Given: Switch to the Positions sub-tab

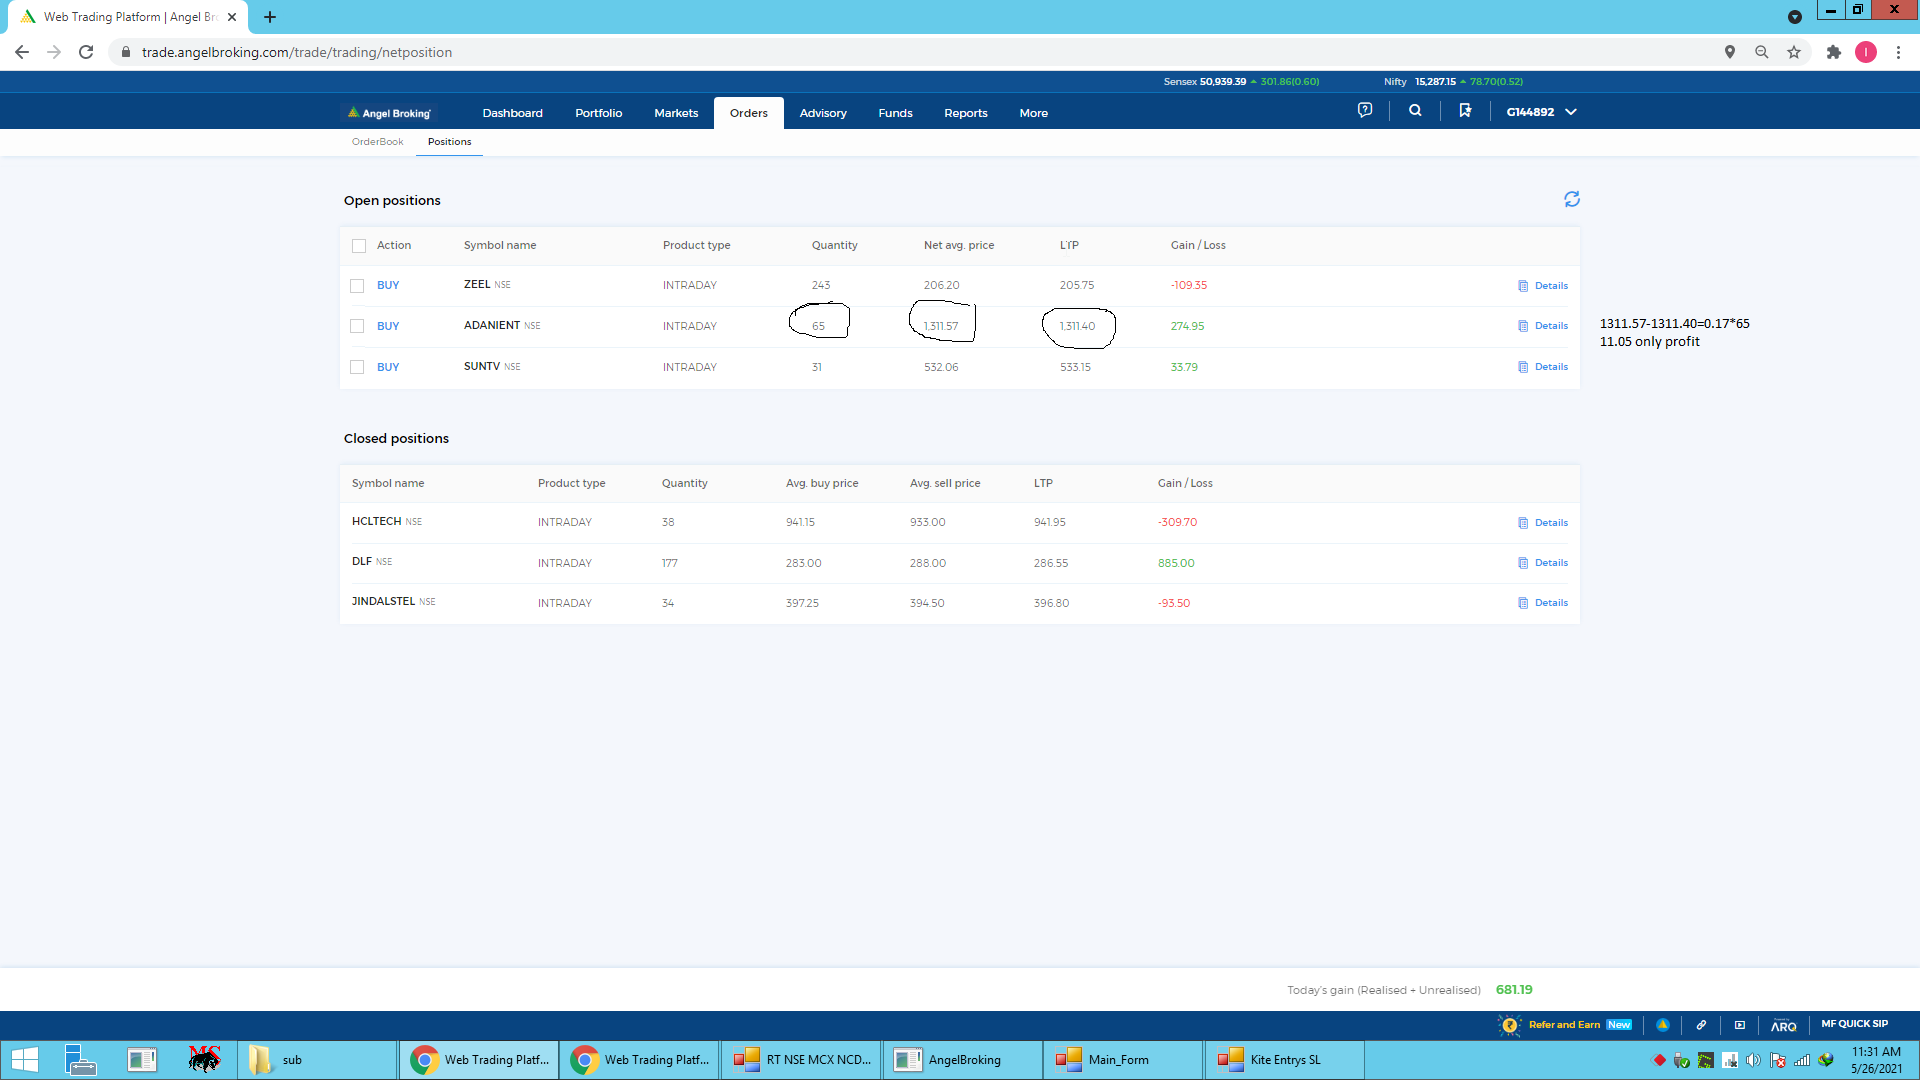Looking at the screenshot, I should point(449,142).
